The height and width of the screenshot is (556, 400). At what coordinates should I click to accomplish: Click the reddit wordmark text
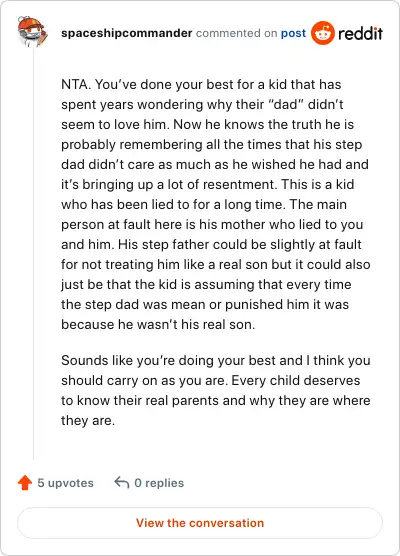coord(360,33)
